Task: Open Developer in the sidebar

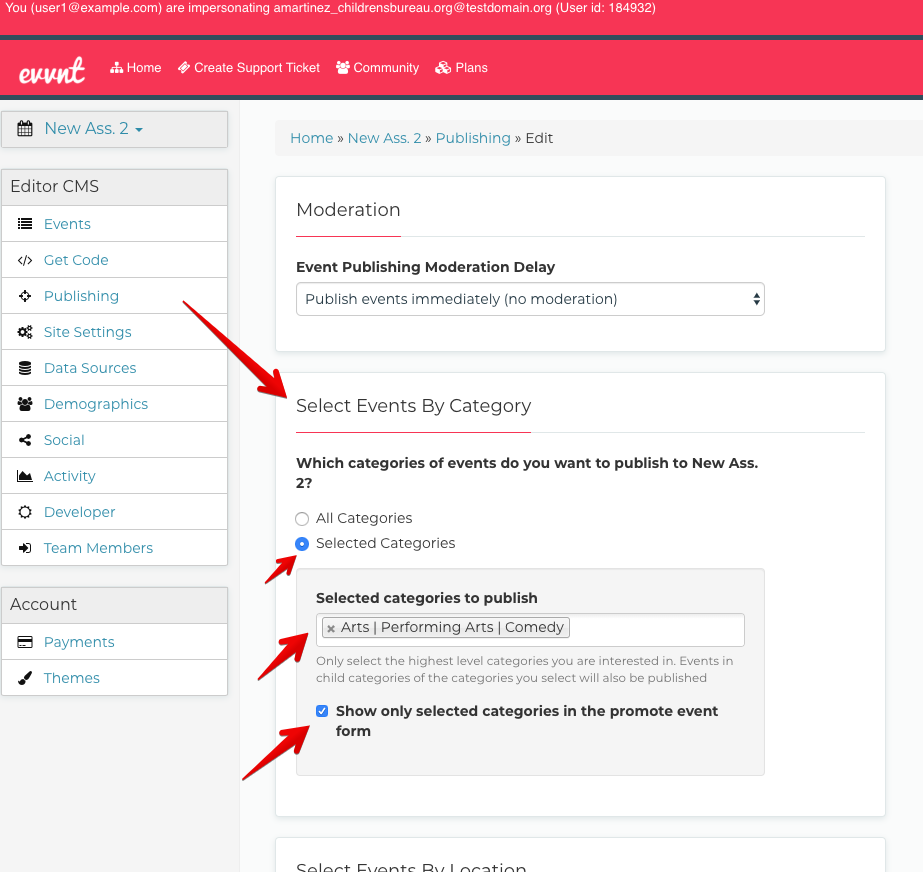Action: [79, 512]
